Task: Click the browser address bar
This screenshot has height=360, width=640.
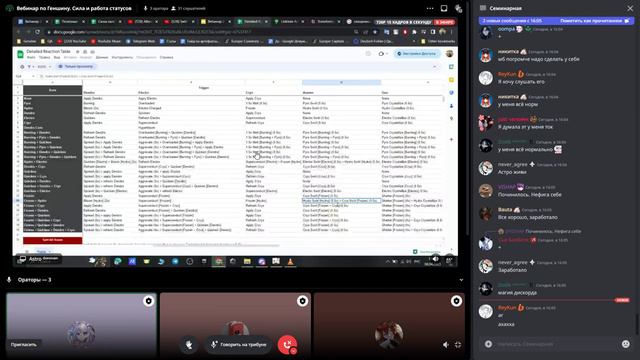Action: (x=200, y=32)
